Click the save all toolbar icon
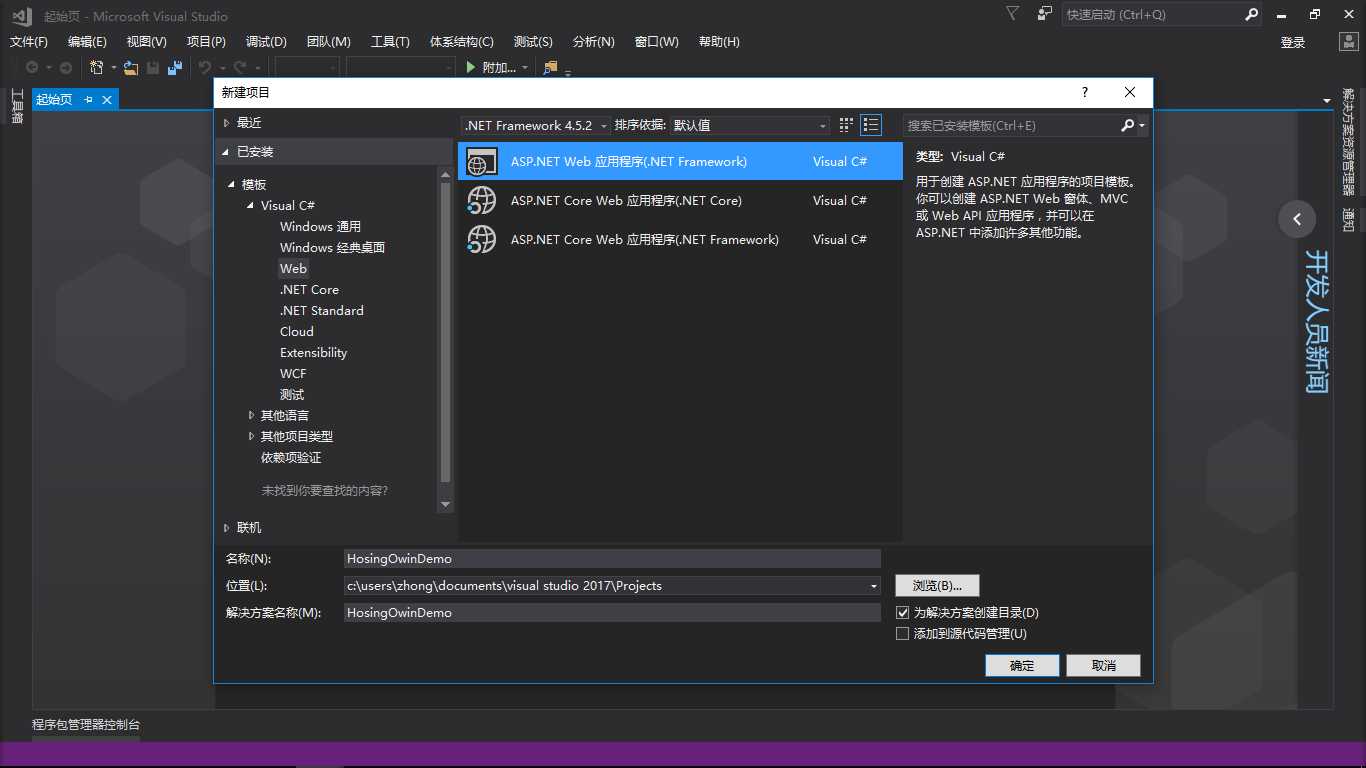The height and width of the screenshot is (768, 1366). coord(175,68)
